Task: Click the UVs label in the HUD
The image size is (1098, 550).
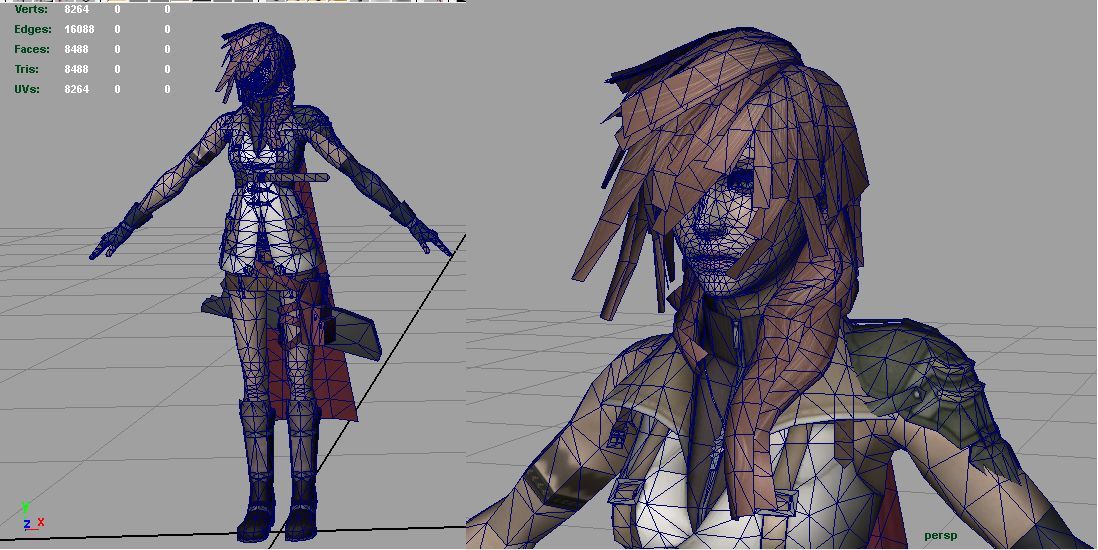Action: 29,89
